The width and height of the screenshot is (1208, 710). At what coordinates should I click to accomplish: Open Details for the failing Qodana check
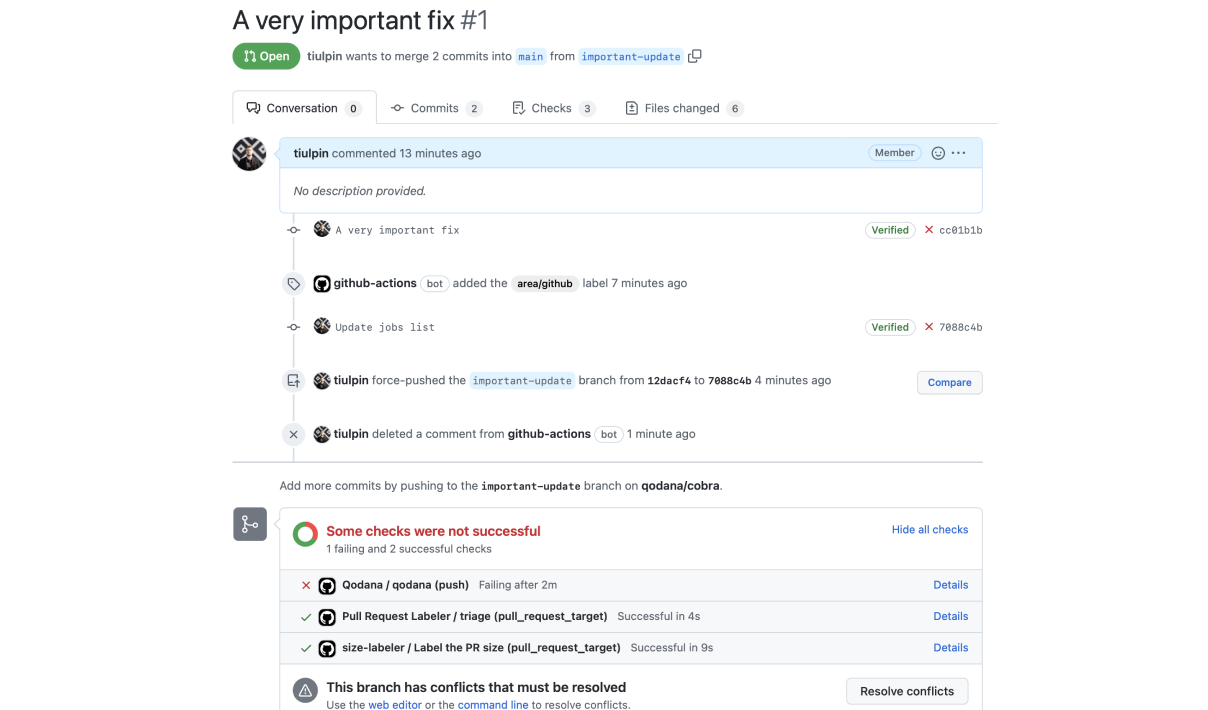click(950, 585)
